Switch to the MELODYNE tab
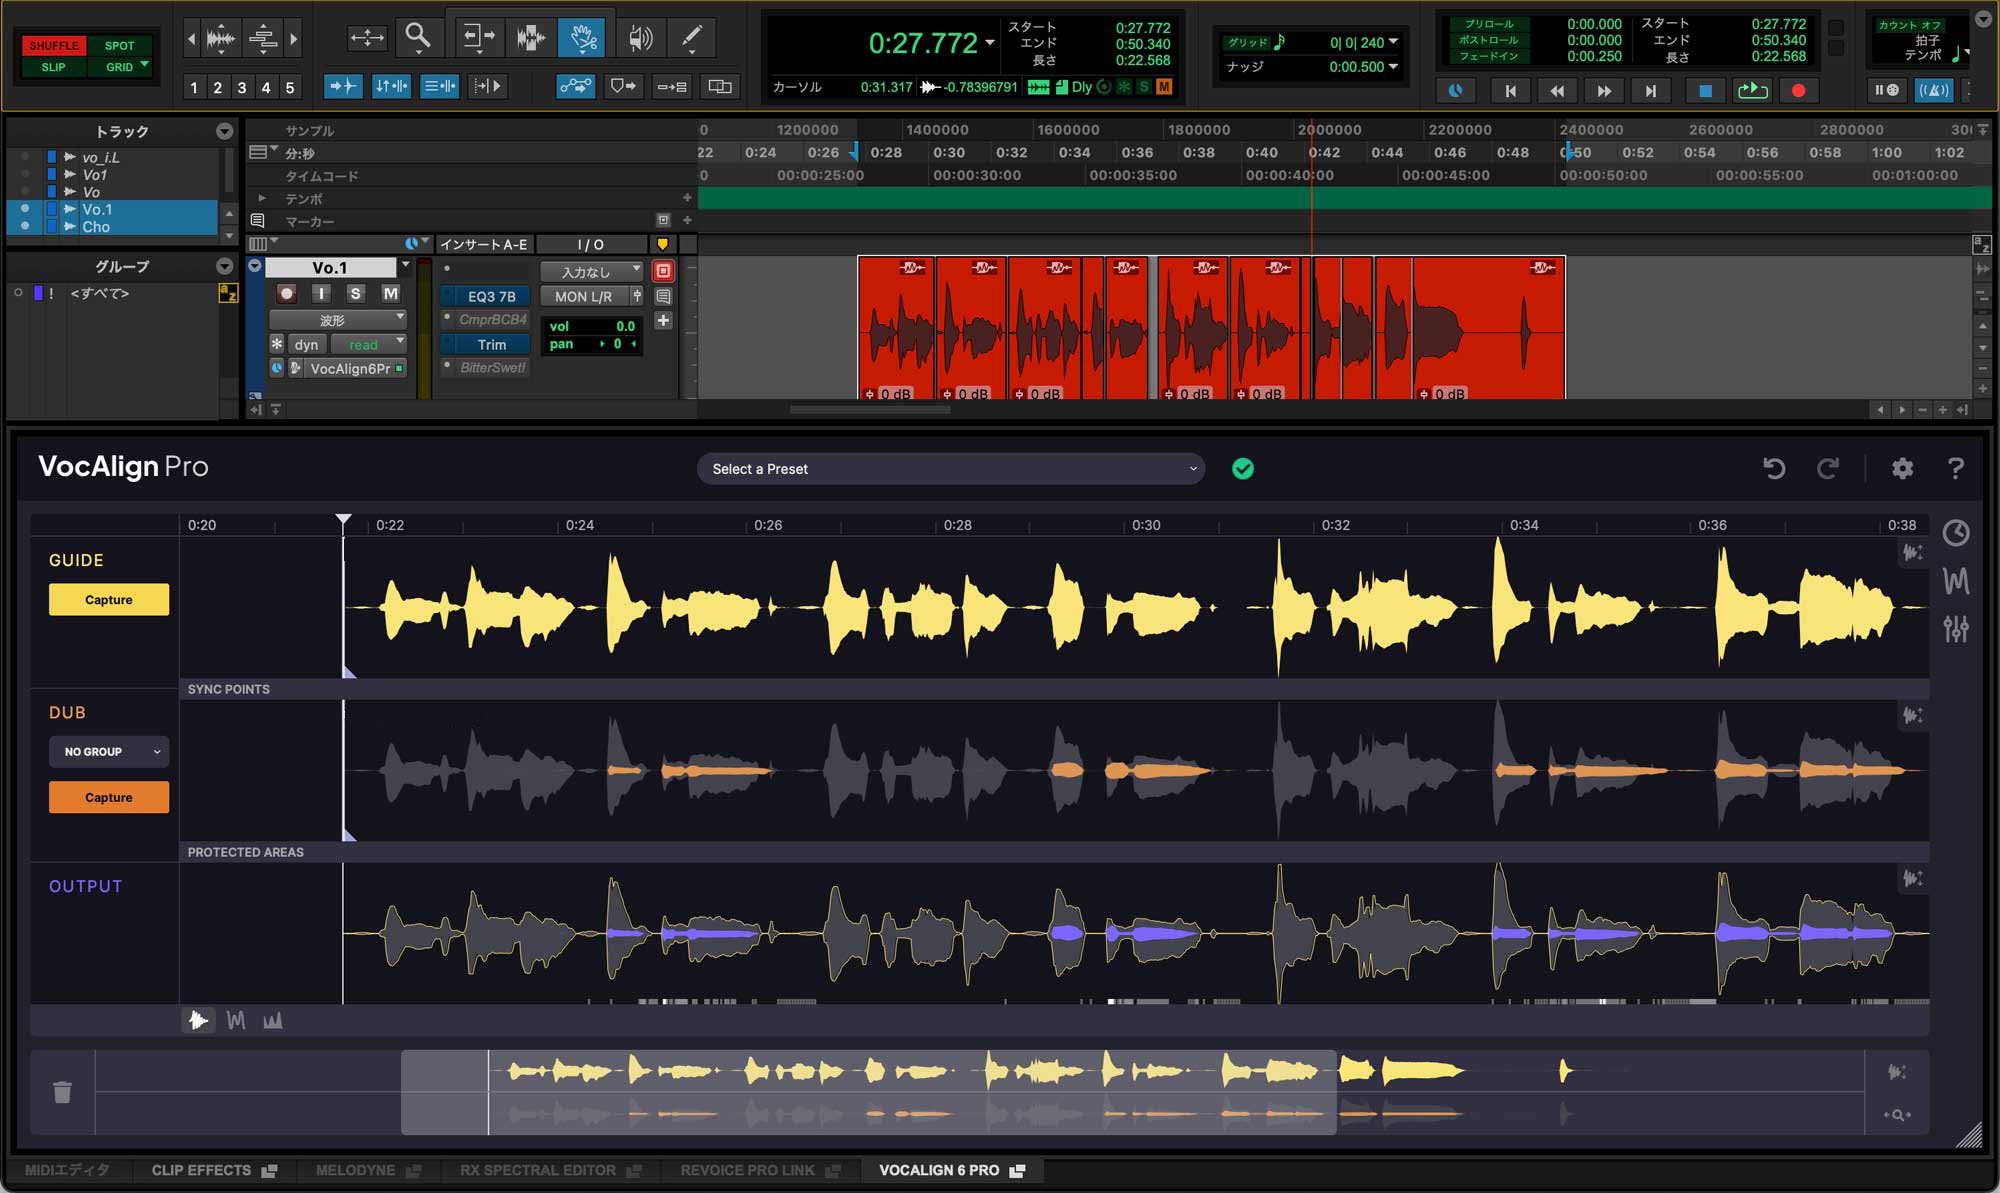Image resolution: width=2000 pixels, height=1193 pixels. pyautogui.click(x=368, y=1170)
